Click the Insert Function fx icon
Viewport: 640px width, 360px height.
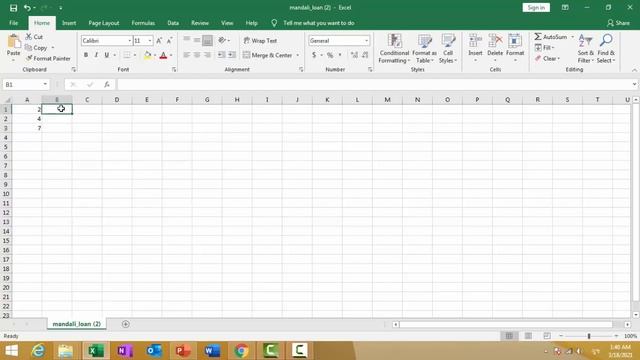pyautogui.click(x=107, y=84)
